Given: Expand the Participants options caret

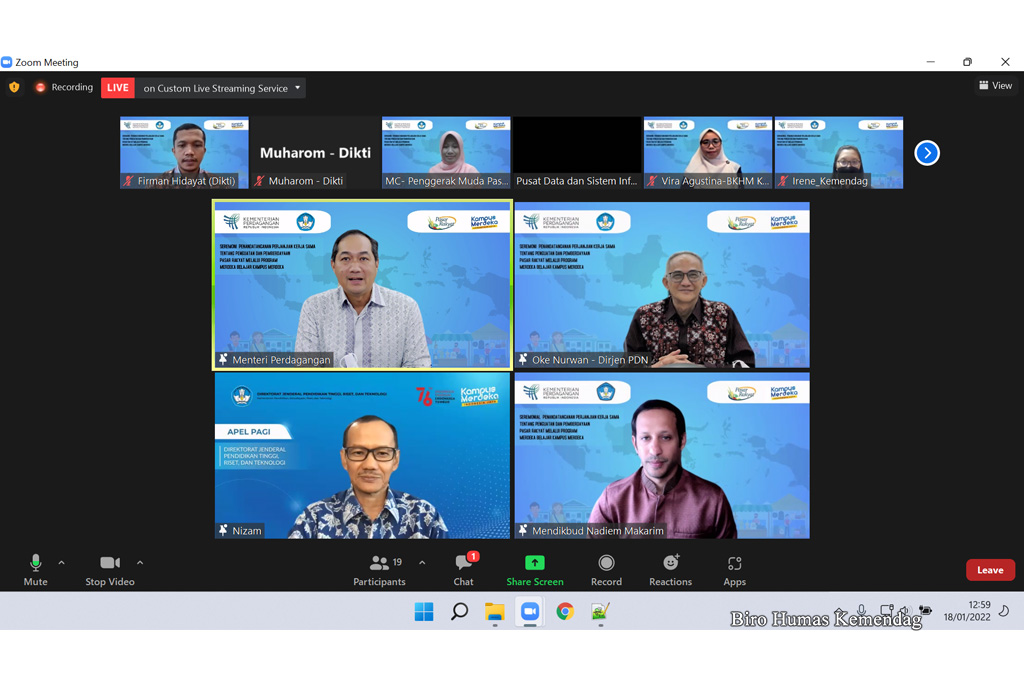Looking at the screenshot, I should click(x=422, y=563).
